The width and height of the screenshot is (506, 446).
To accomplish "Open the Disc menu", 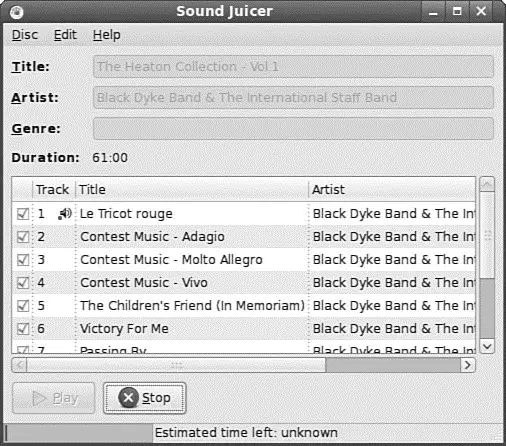I will coord(25,35).
